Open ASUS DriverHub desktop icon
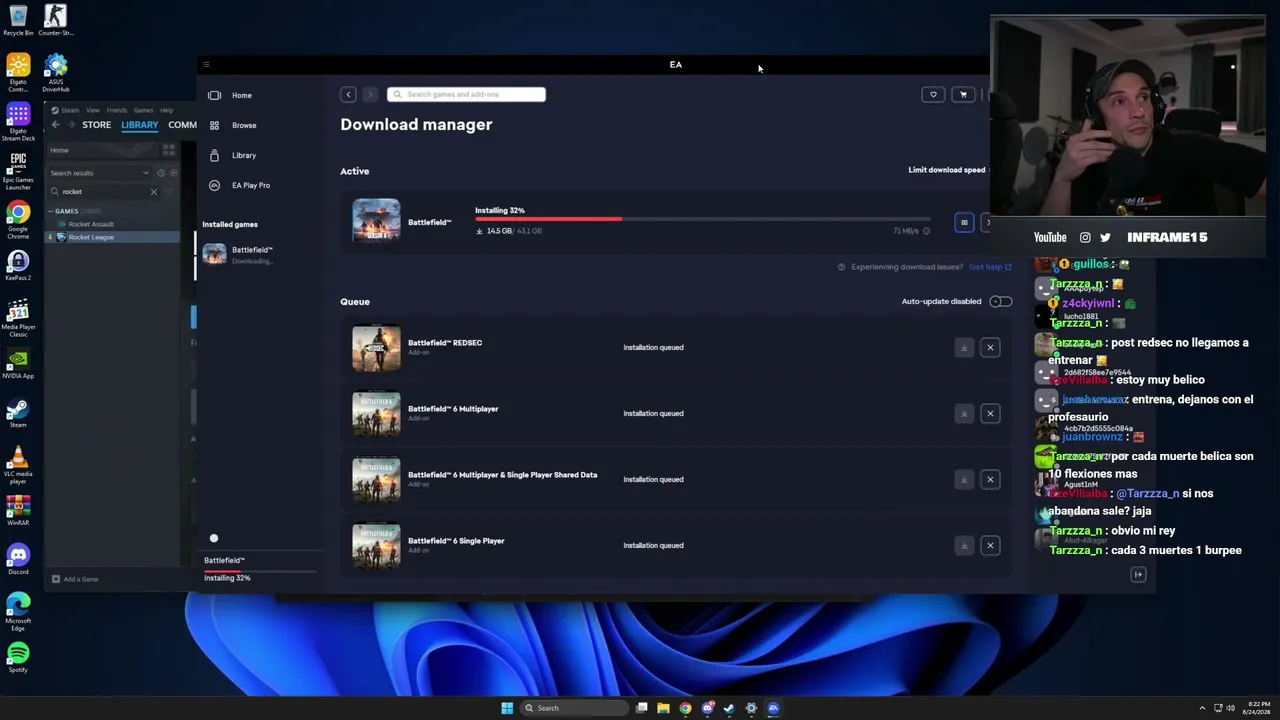This screenshot has width=1280, height=720. click(x=56, y=74)
